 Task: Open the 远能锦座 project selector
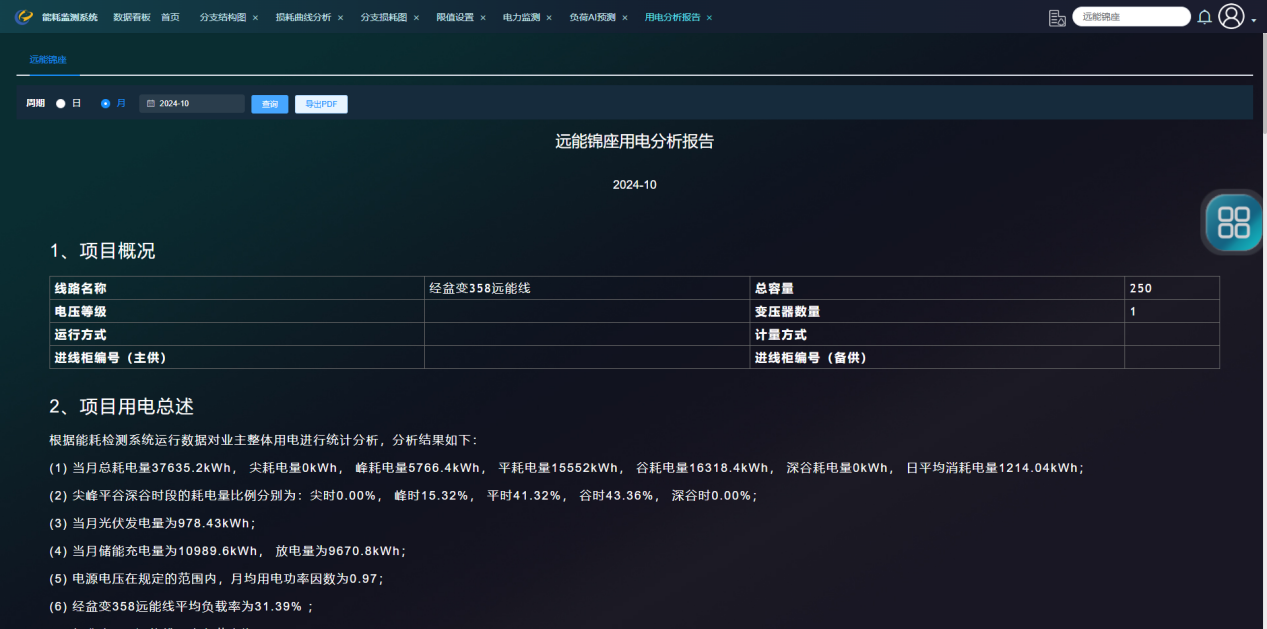[x=1130, y=17]
